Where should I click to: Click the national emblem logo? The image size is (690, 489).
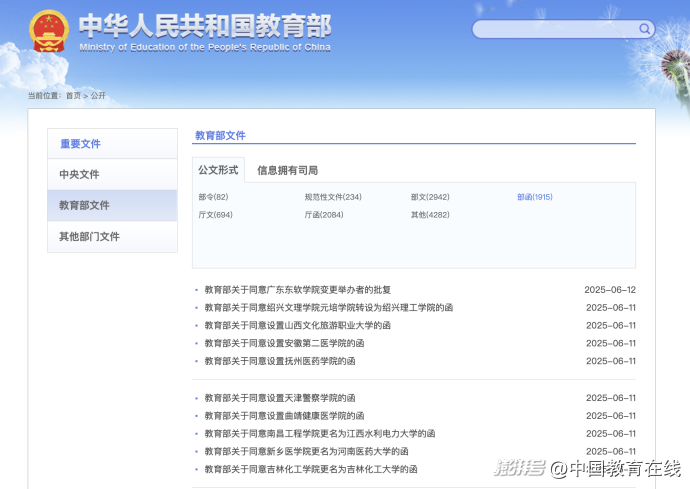pyautogui.click(x=47, y=31)
